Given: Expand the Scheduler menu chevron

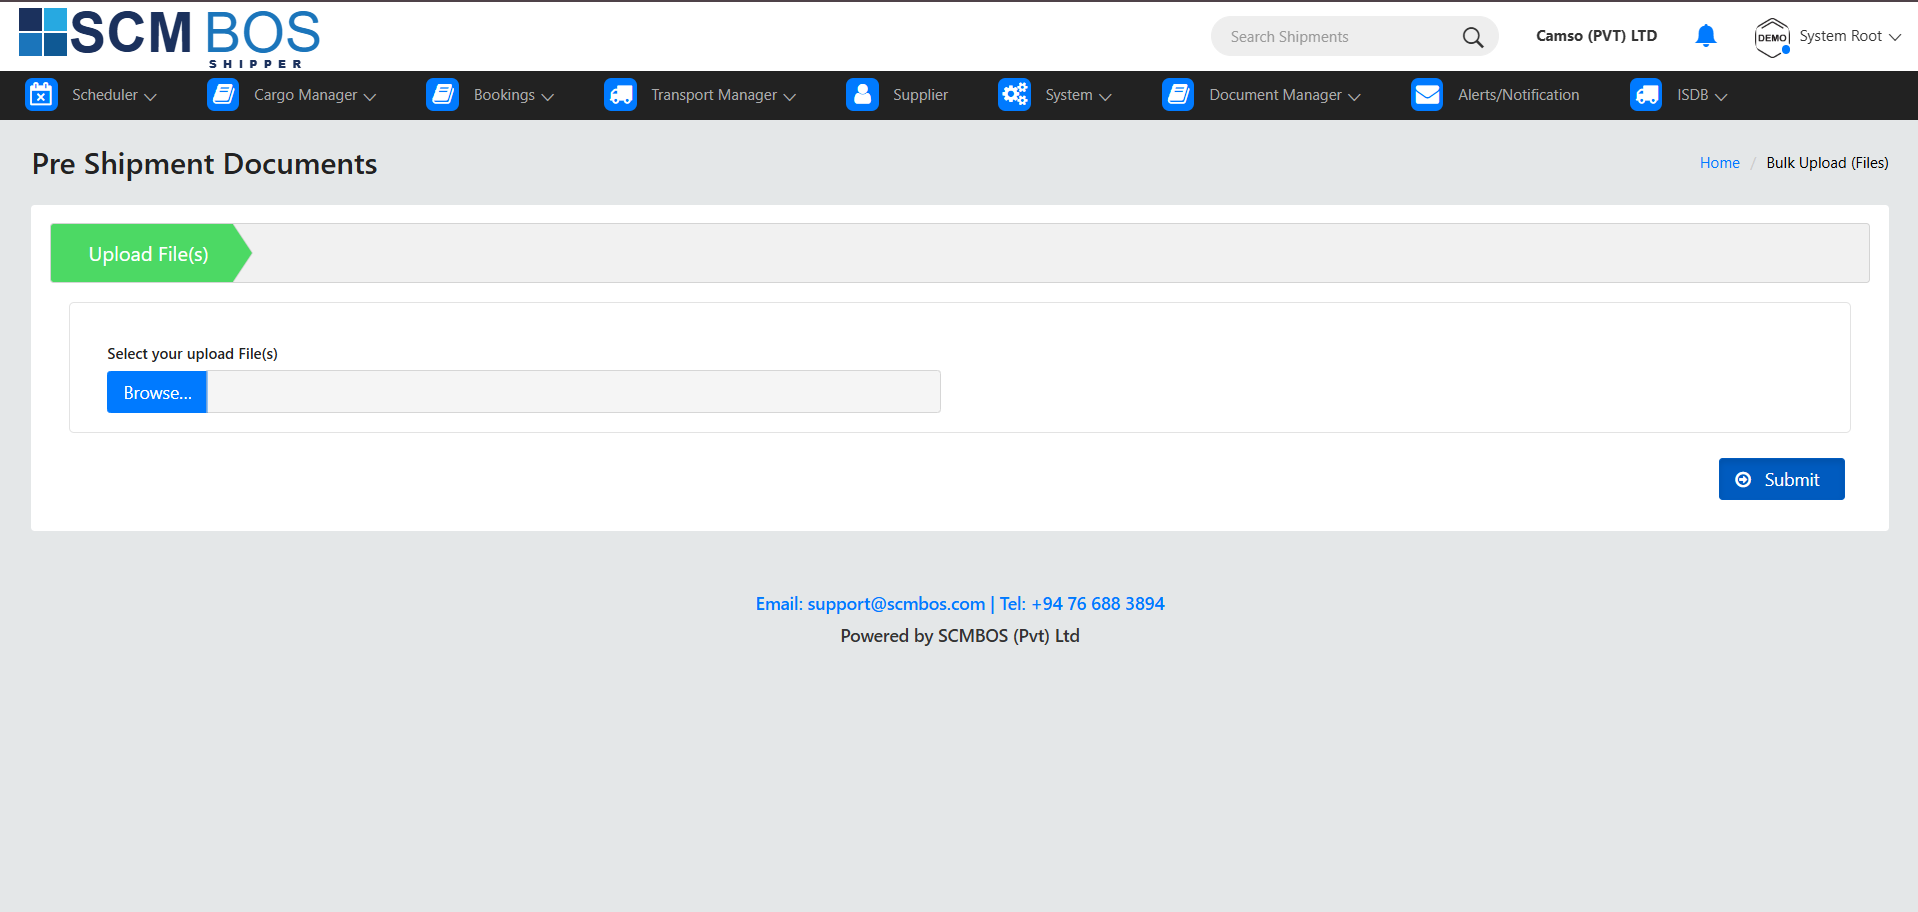Looking at the screenshot, I should 151,97.
